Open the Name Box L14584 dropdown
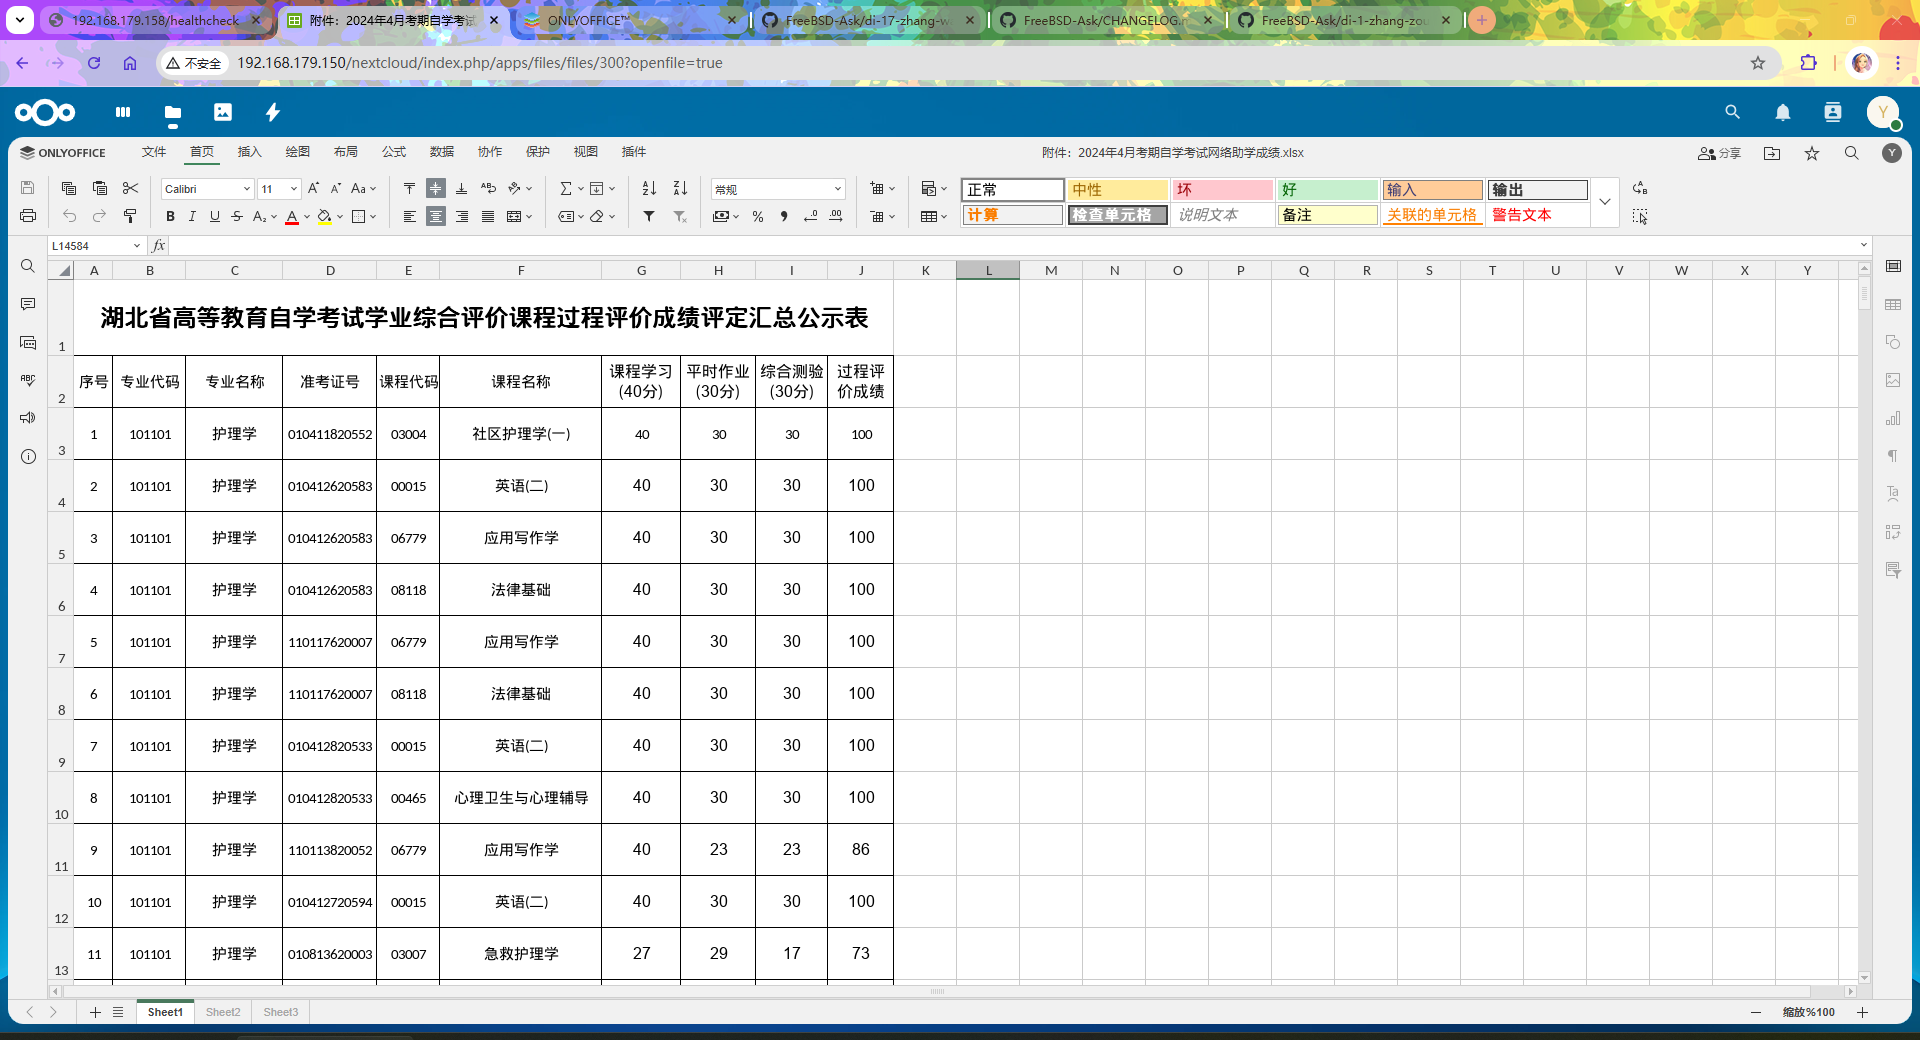 click(137, 246)
